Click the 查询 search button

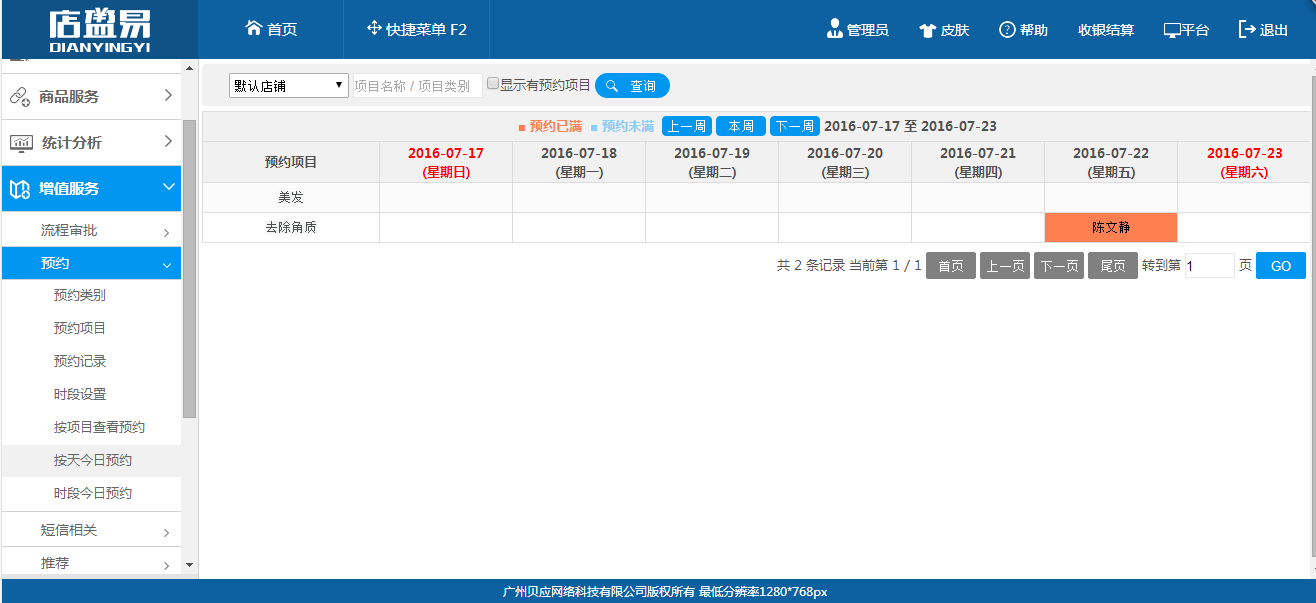632,86
